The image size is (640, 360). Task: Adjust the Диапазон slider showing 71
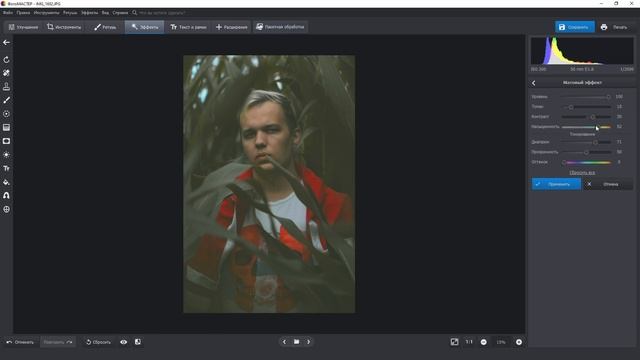[586, 142]
